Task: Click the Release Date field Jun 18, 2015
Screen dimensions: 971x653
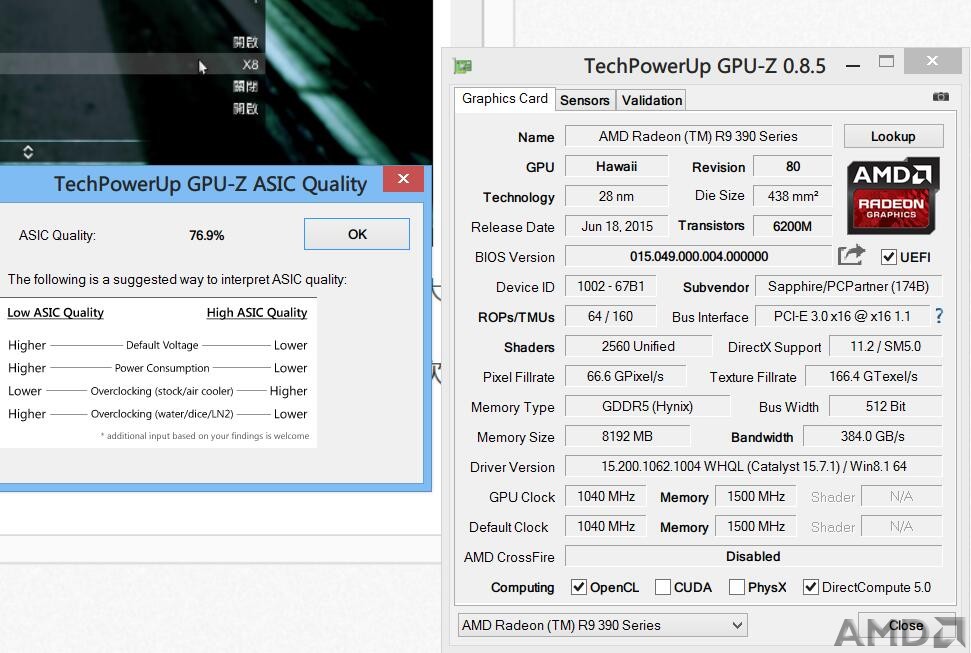Action: tap(616, 226)
